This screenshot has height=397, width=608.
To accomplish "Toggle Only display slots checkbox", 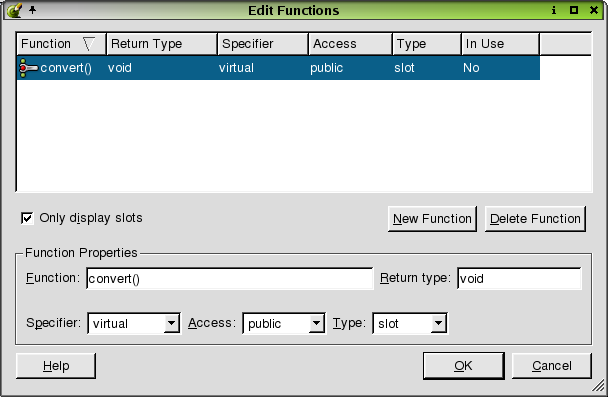I will [x=27, y=218].
